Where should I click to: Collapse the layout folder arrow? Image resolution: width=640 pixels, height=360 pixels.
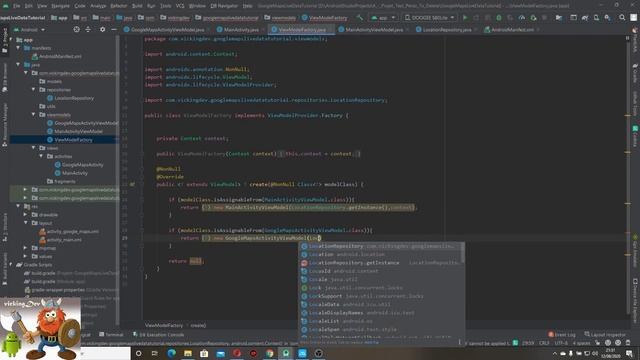(26, 223)
